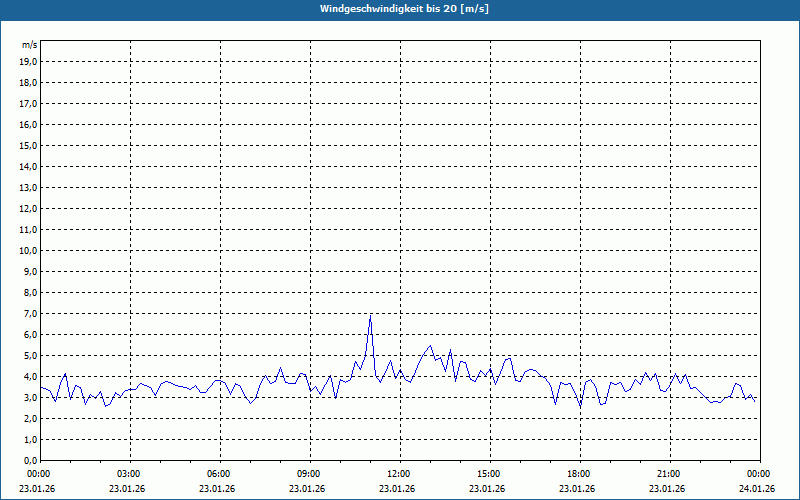Screen dimensions: 800x500
Task: Select the 15,0 y-axis label
Action: click(x=29, y=145)
